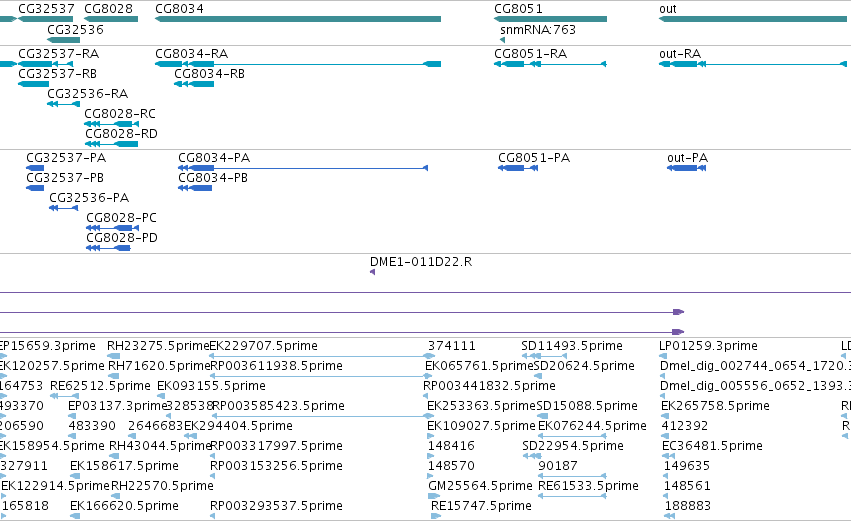Click EST EC36481.5prime

point(712,446)
